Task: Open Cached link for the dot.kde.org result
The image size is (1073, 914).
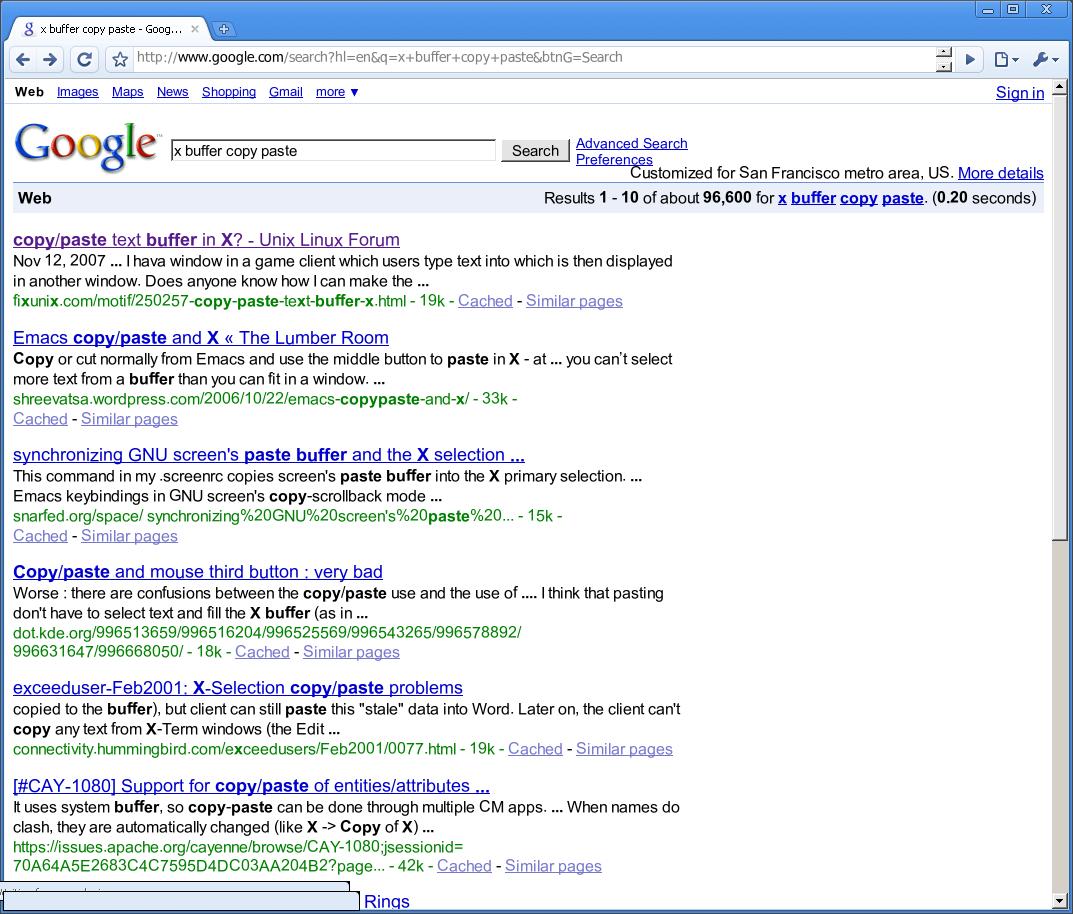Action: [262, 652]
